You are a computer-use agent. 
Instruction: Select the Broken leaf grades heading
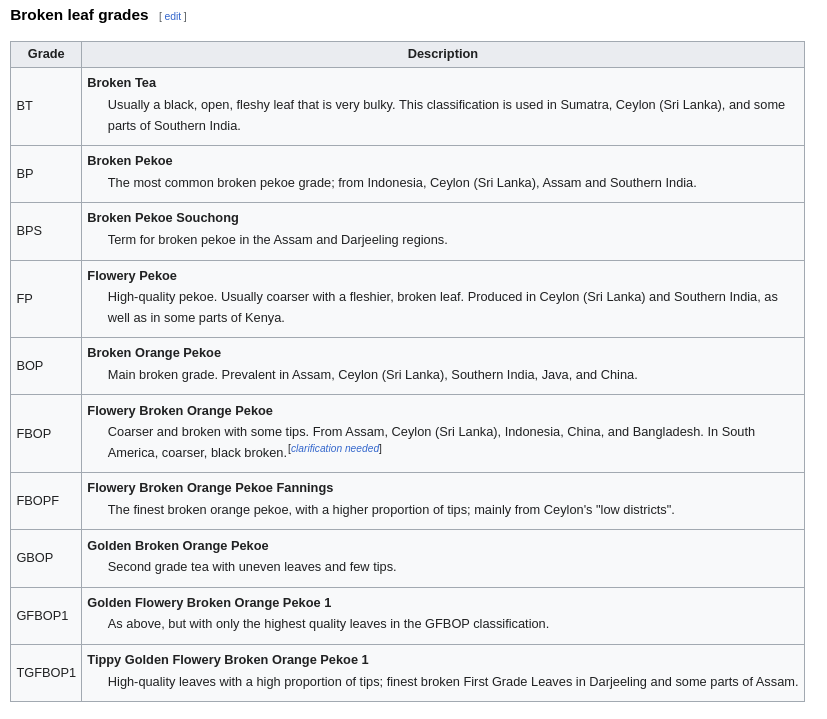coord(79,14)
